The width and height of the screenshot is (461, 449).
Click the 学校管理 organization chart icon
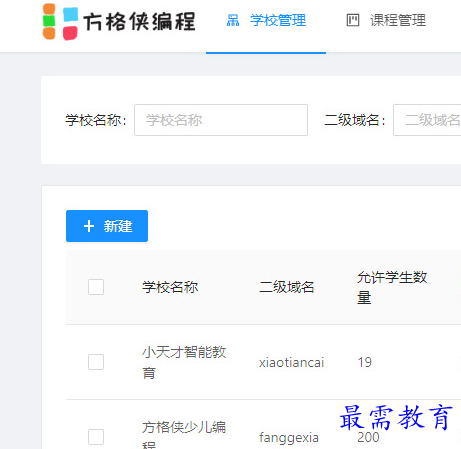[x=233, y=20]
